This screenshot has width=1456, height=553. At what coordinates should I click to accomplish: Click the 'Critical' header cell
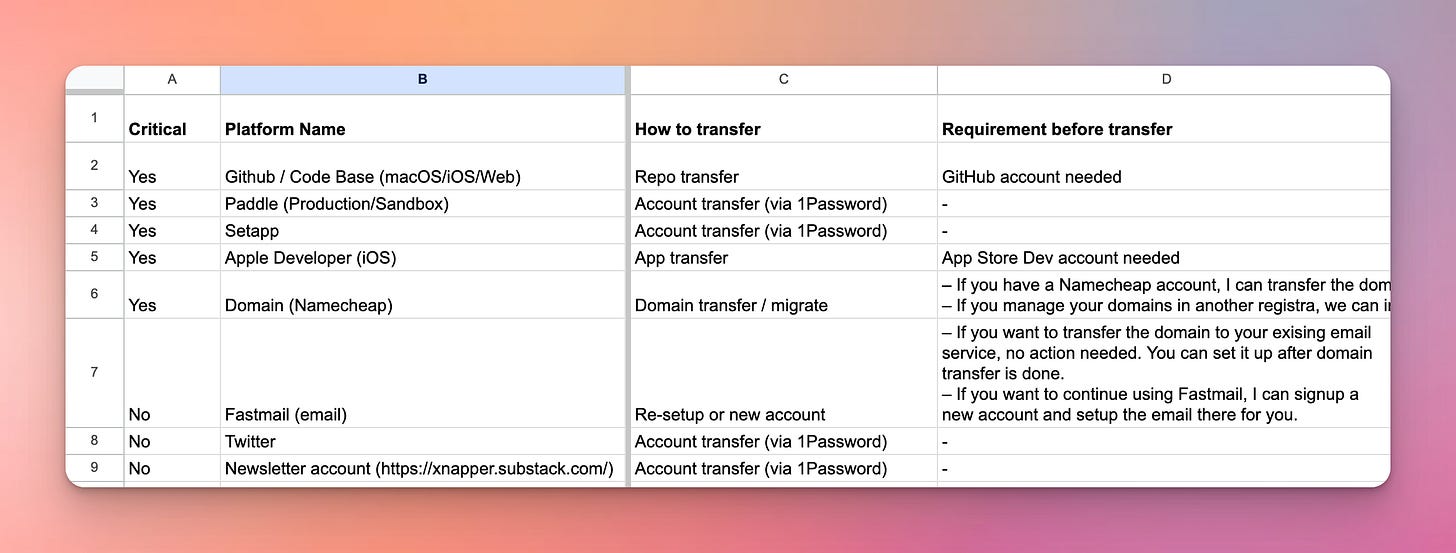(x=172, y=118)
